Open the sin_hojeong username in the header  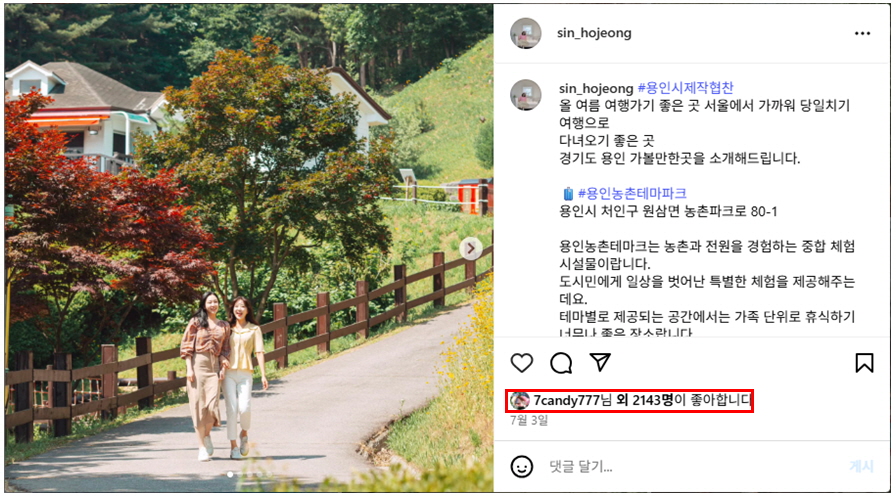coord(594,33)
